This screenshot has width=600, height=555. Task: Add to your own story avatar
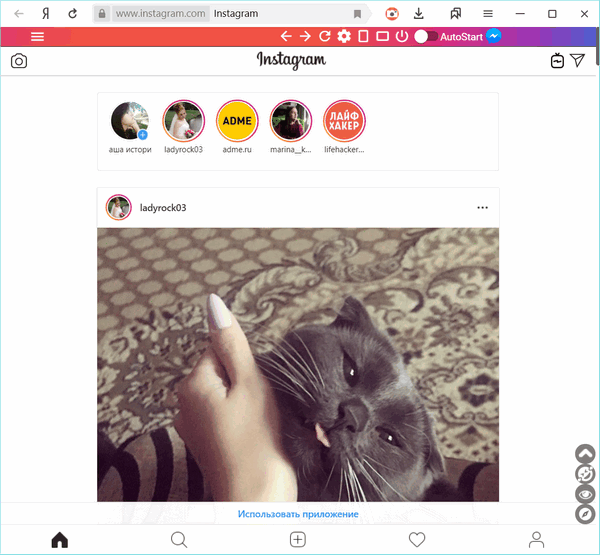tap(130, 121)
